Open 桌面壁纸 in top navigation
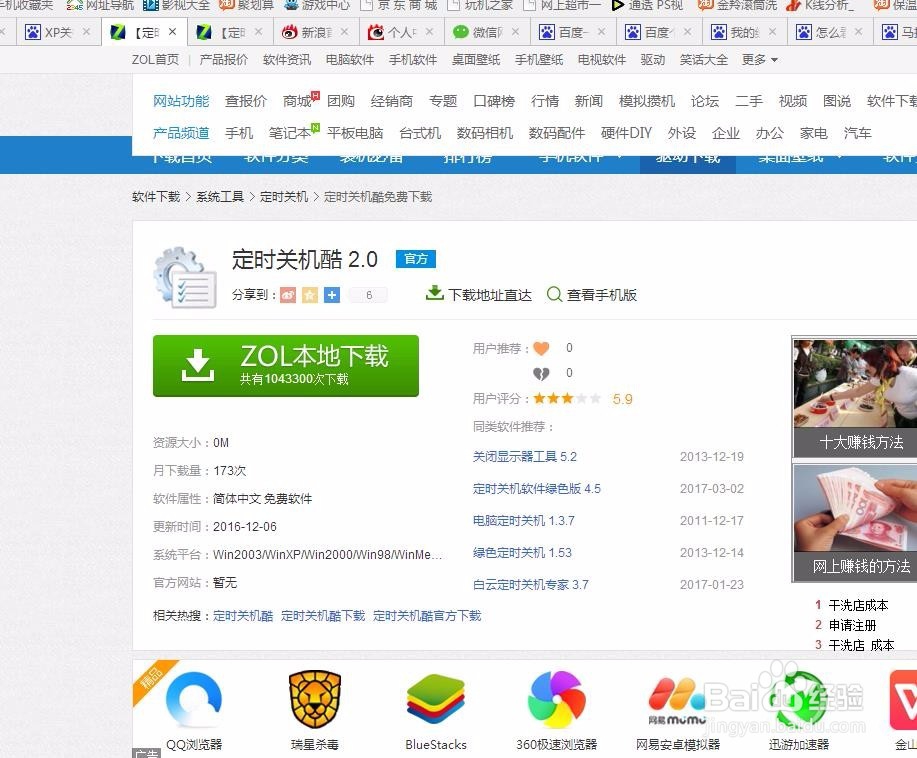Viewport: 917px width, 758px height. (x=476, y=60)
